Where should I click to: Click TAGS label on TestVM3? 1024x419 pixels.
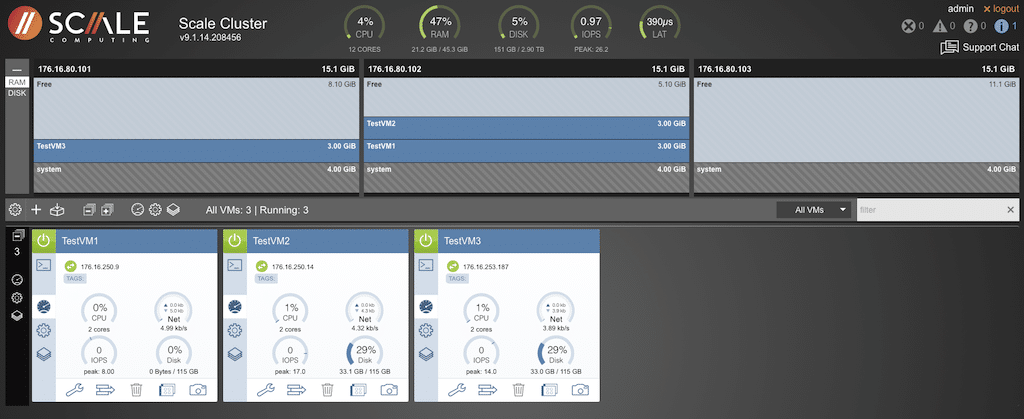point(458,278)
